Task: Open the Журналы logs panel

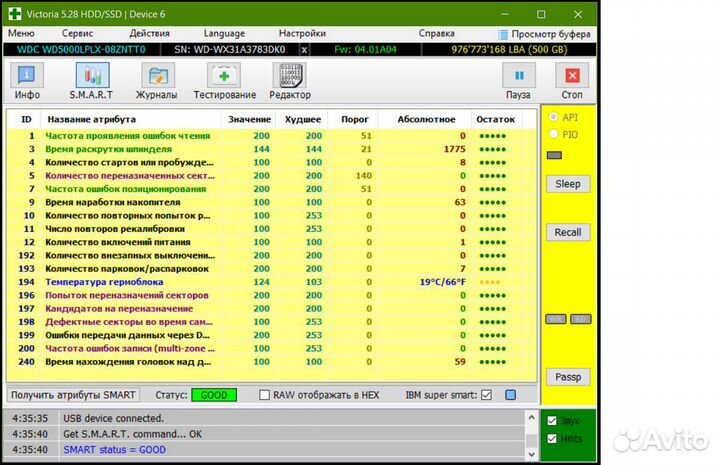Action: coord(157,82)
